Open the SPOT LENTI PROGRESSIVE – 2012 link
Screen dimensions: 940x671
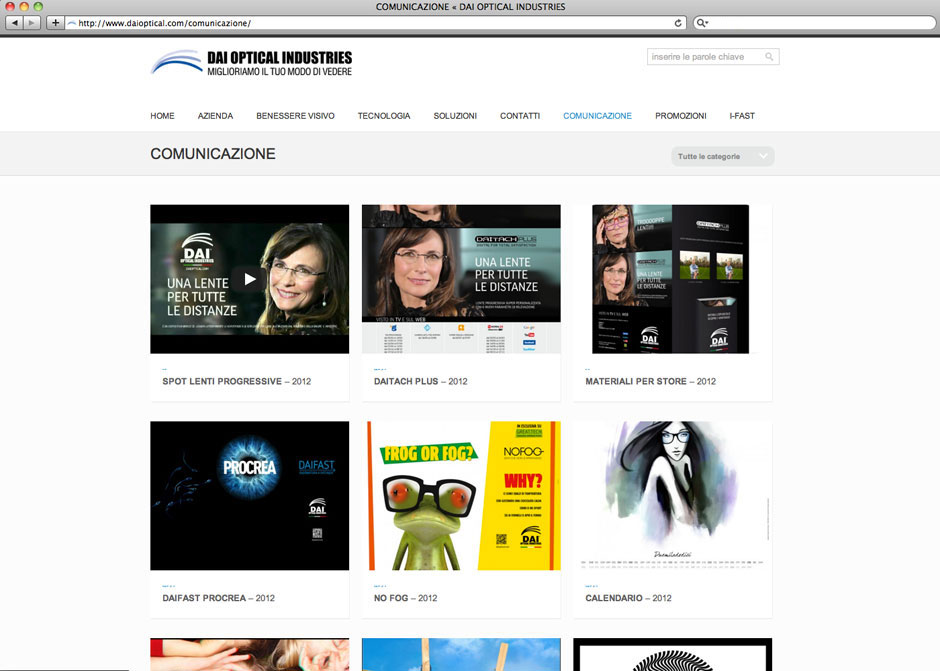click(x=237, y=381)
